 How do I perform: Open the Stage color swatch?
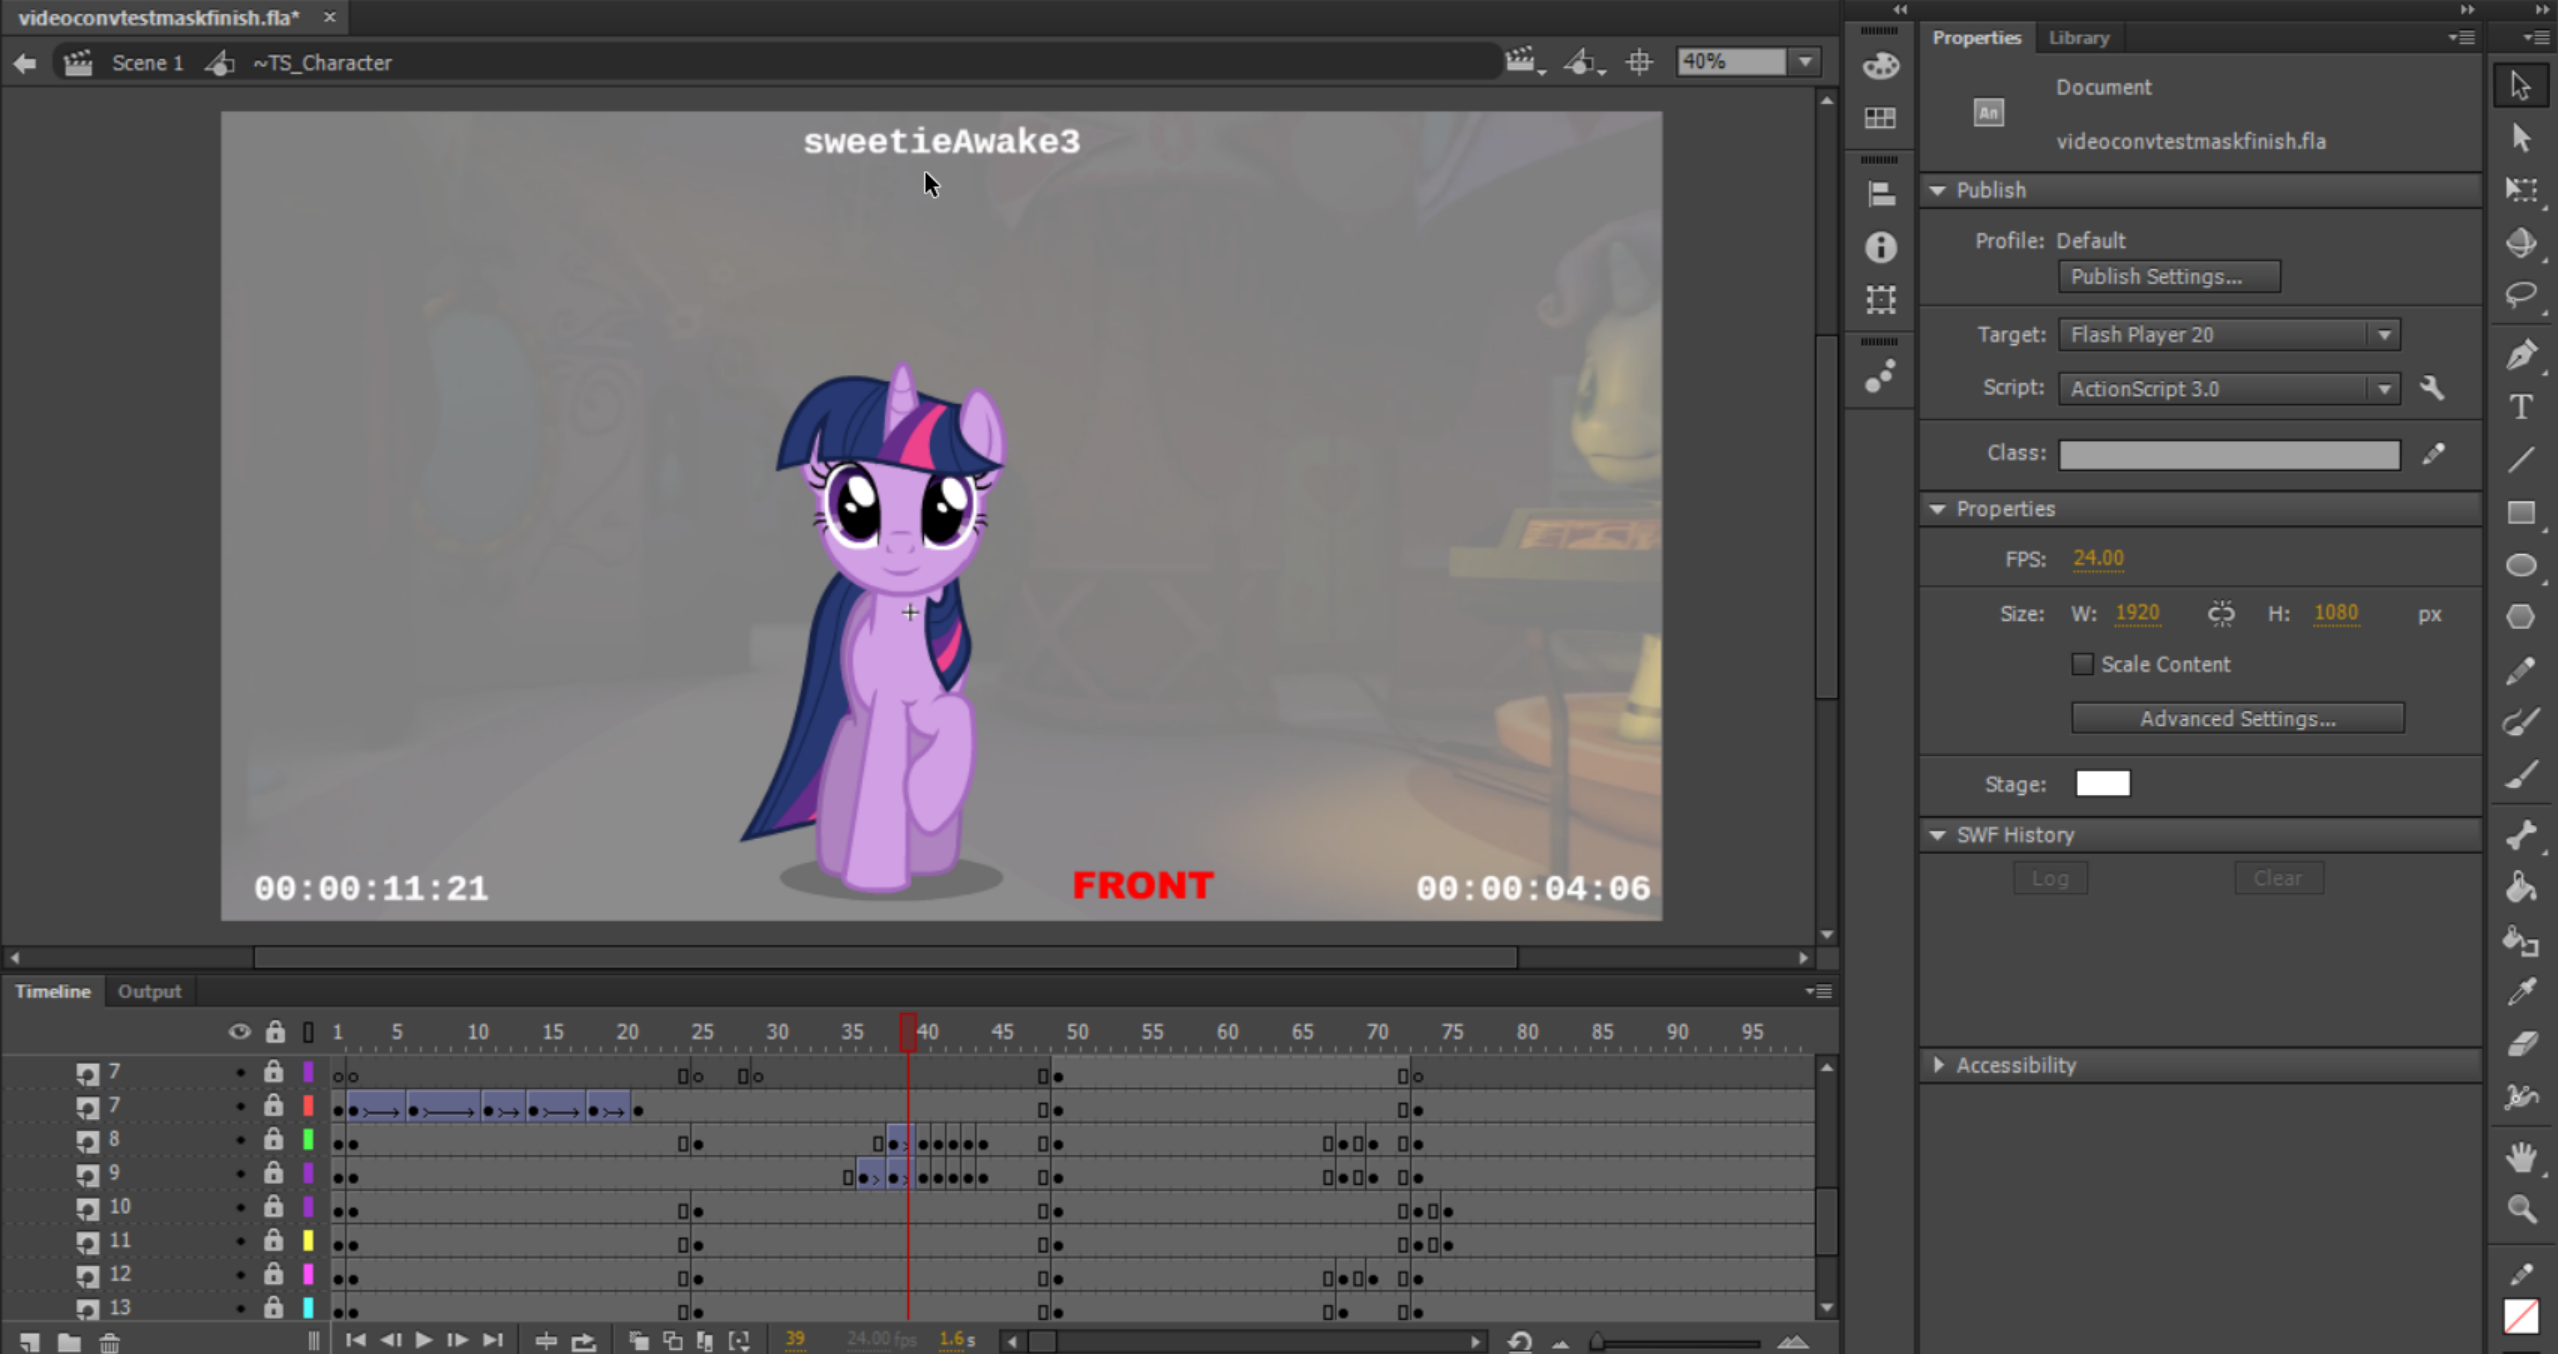click(2102, 784)
